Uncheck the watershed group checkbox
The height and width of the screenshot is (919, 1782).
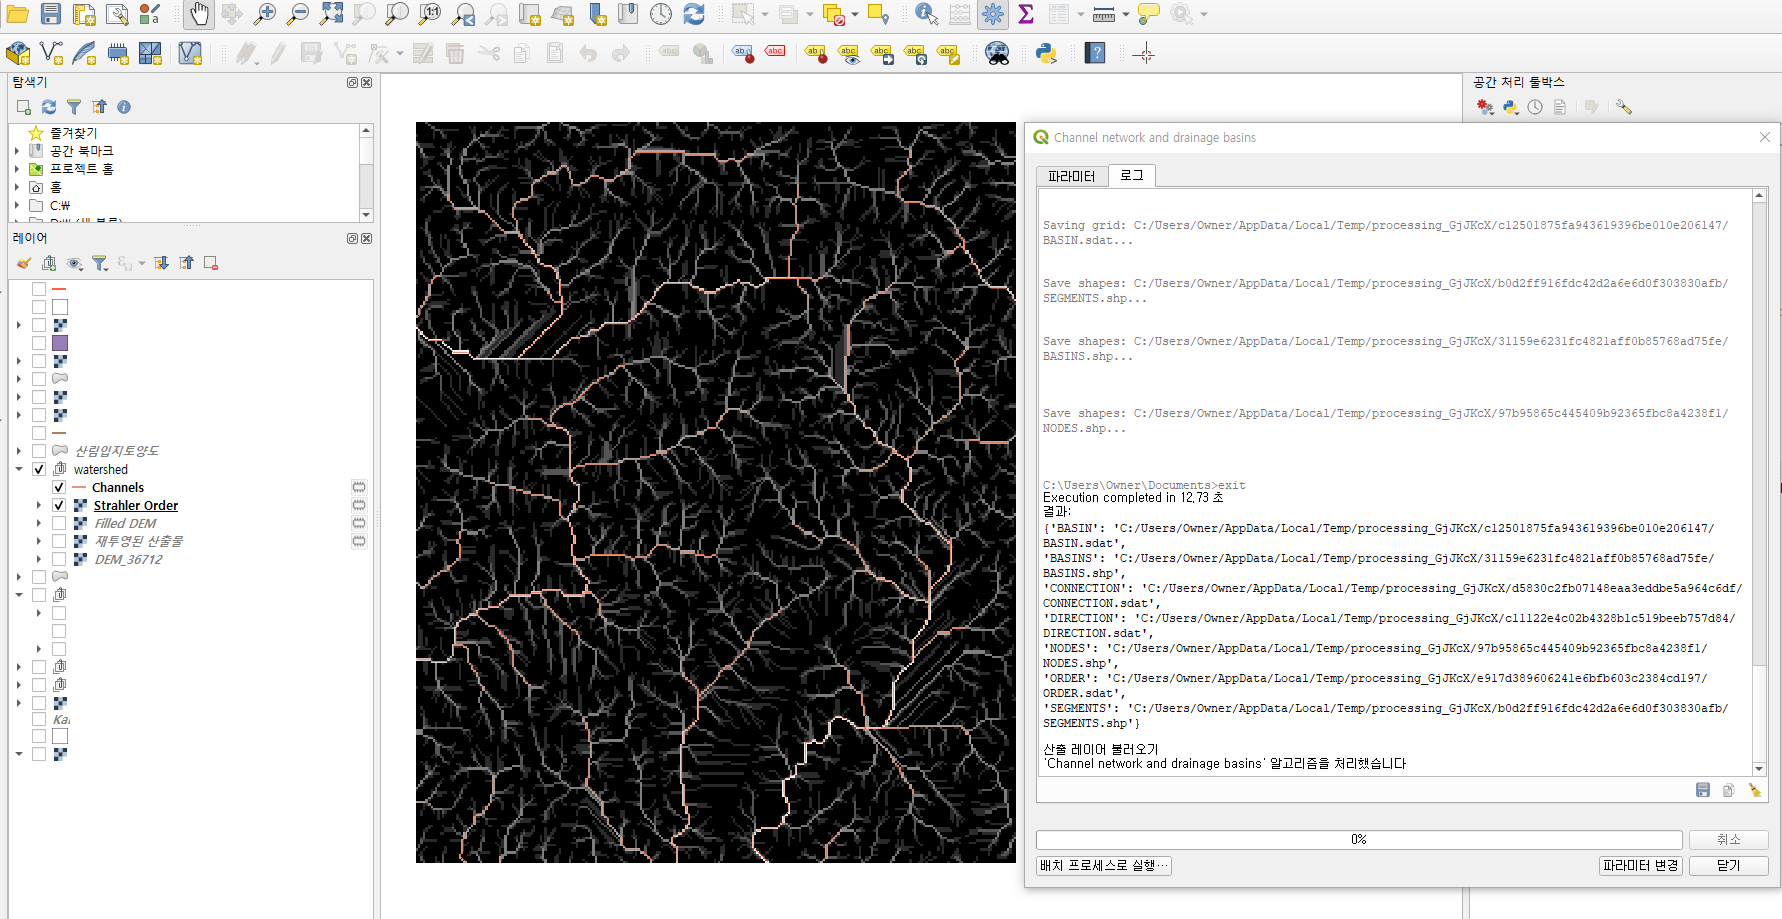[39, 469]
